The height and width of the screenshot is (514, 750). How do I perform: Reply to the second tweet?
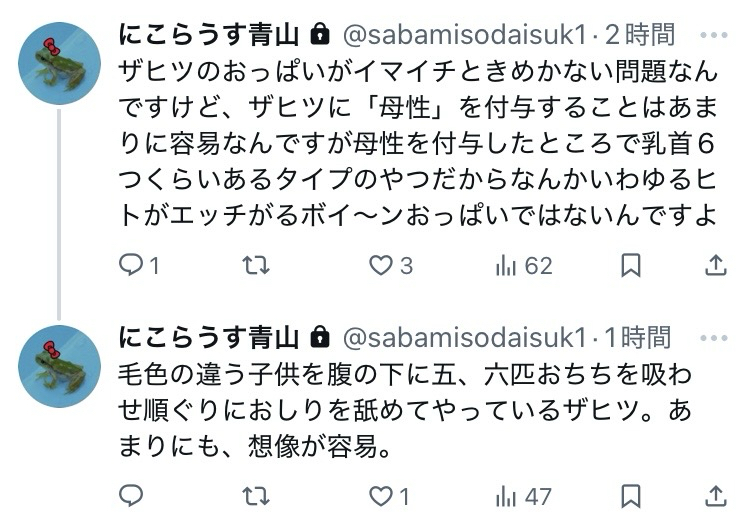pyautogui.click(x=132, y=495)
